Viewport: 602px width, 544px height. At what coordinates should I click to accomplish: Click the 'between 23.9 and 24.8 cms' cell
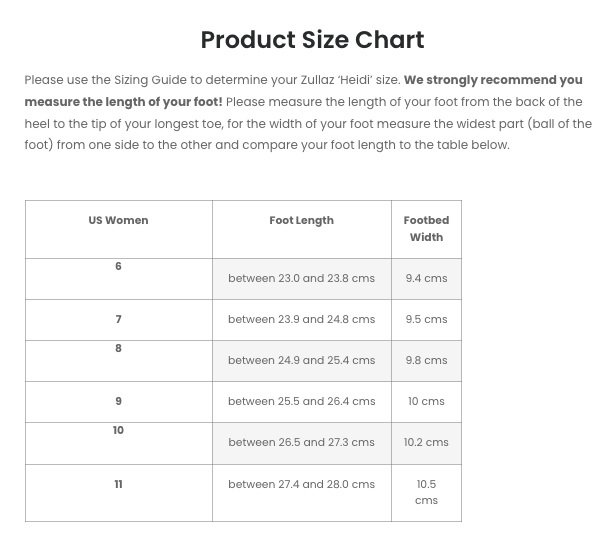[301, 319]
